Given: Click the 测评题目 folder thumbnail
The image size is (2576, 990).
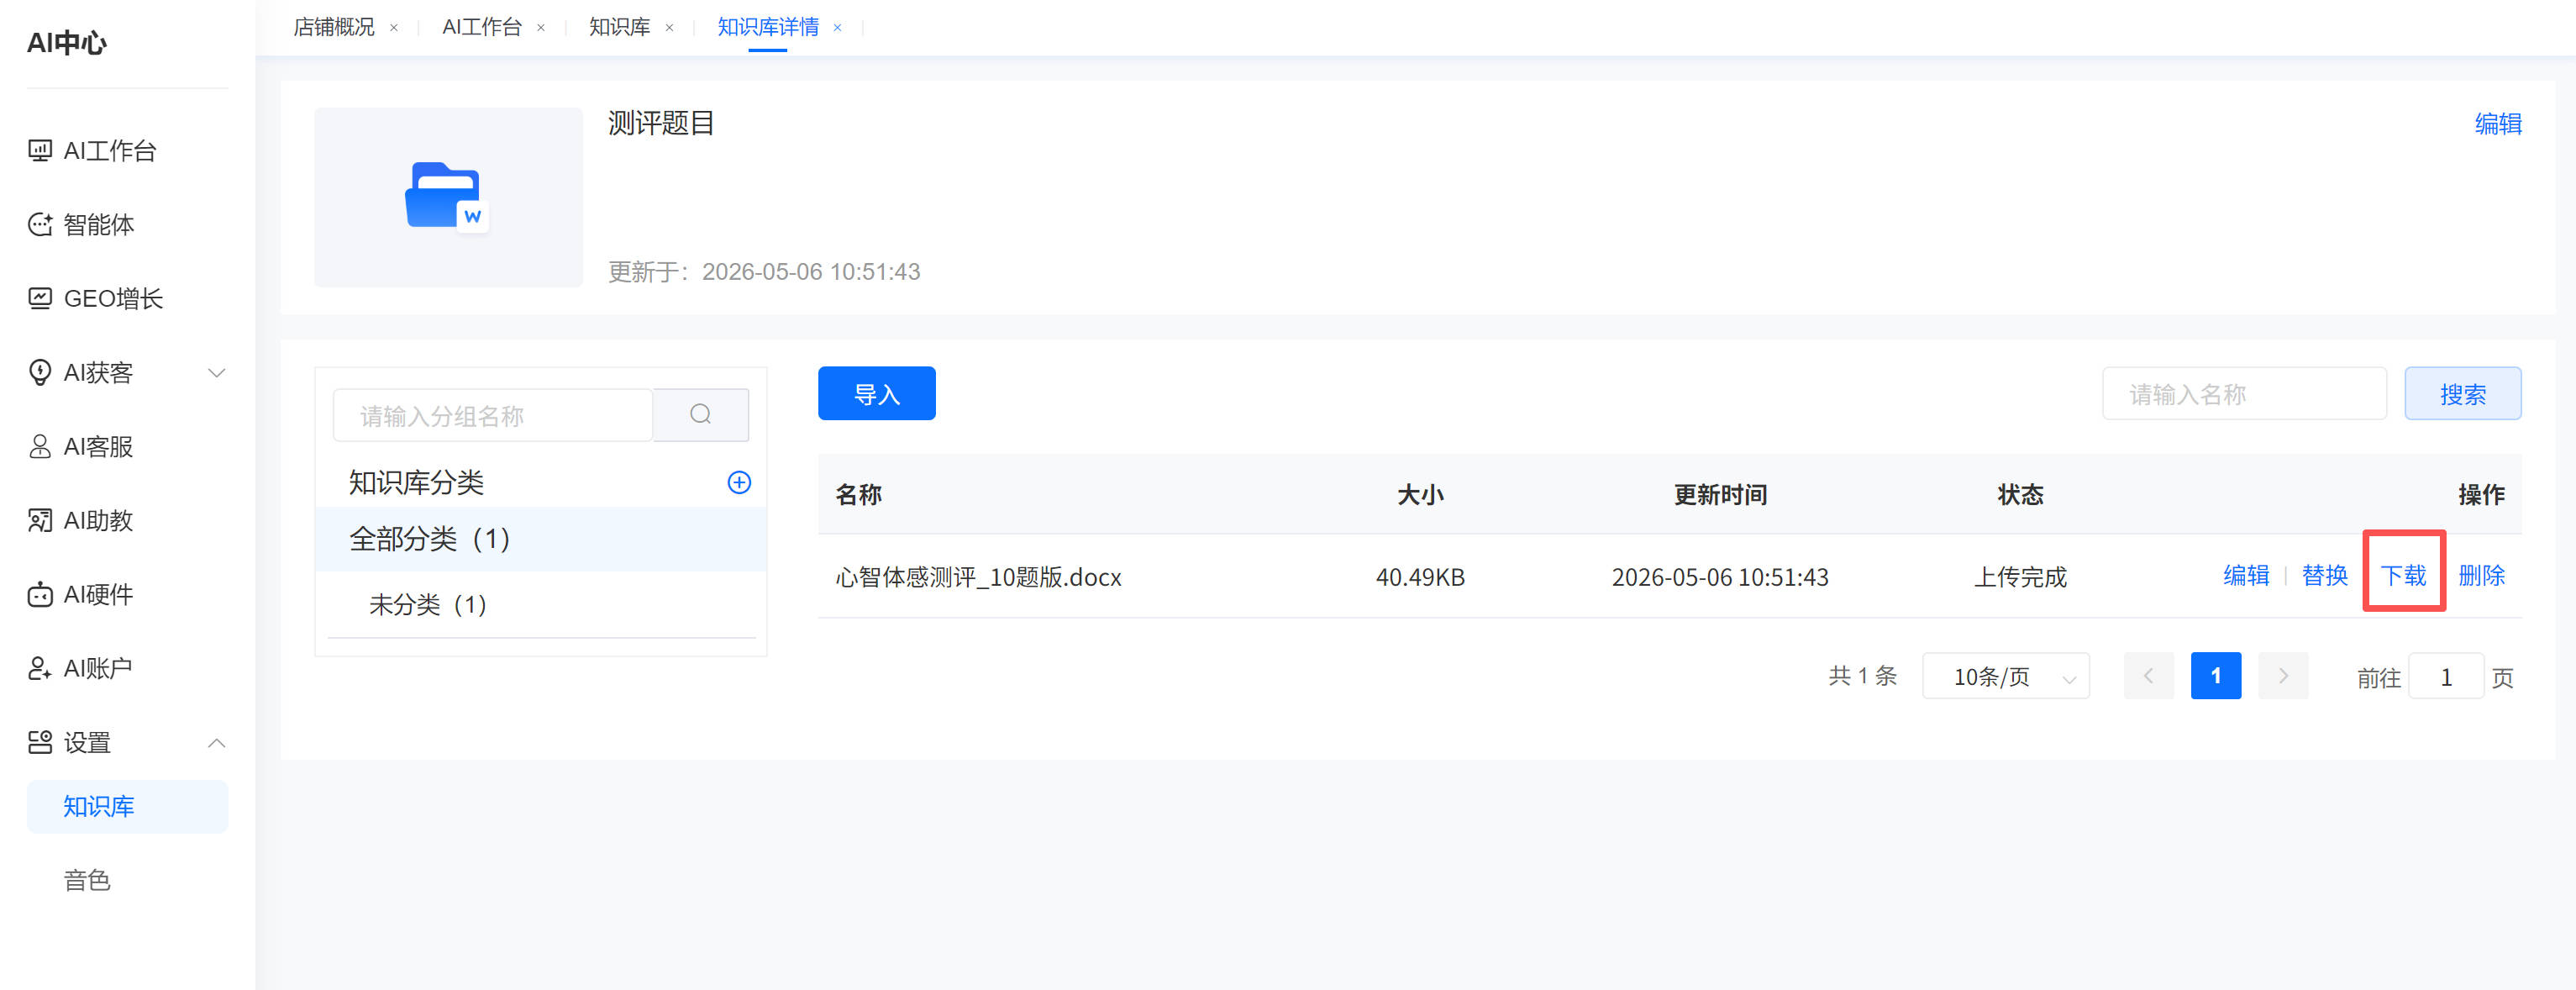Looking at the screenshot, I should point(448,197).
